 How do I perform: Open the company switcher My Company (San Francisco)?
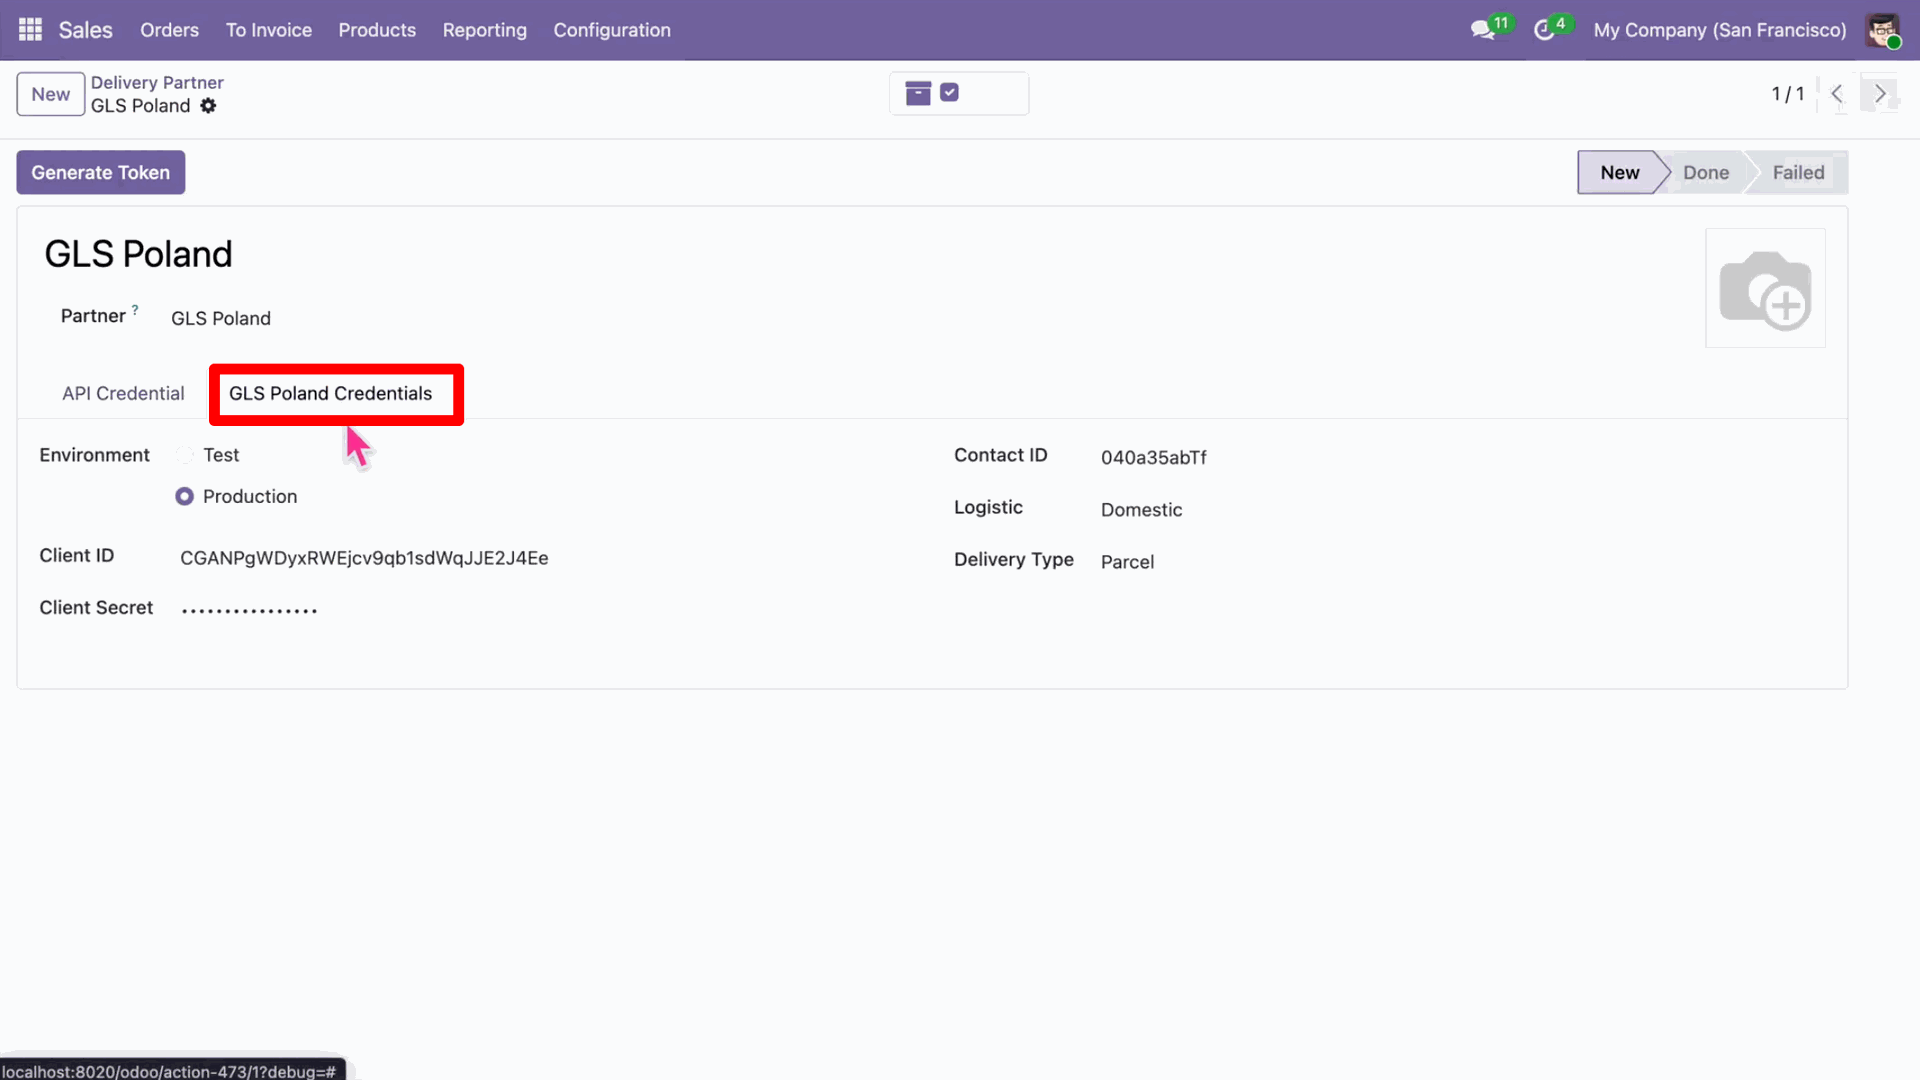(x=1720, y=30)
